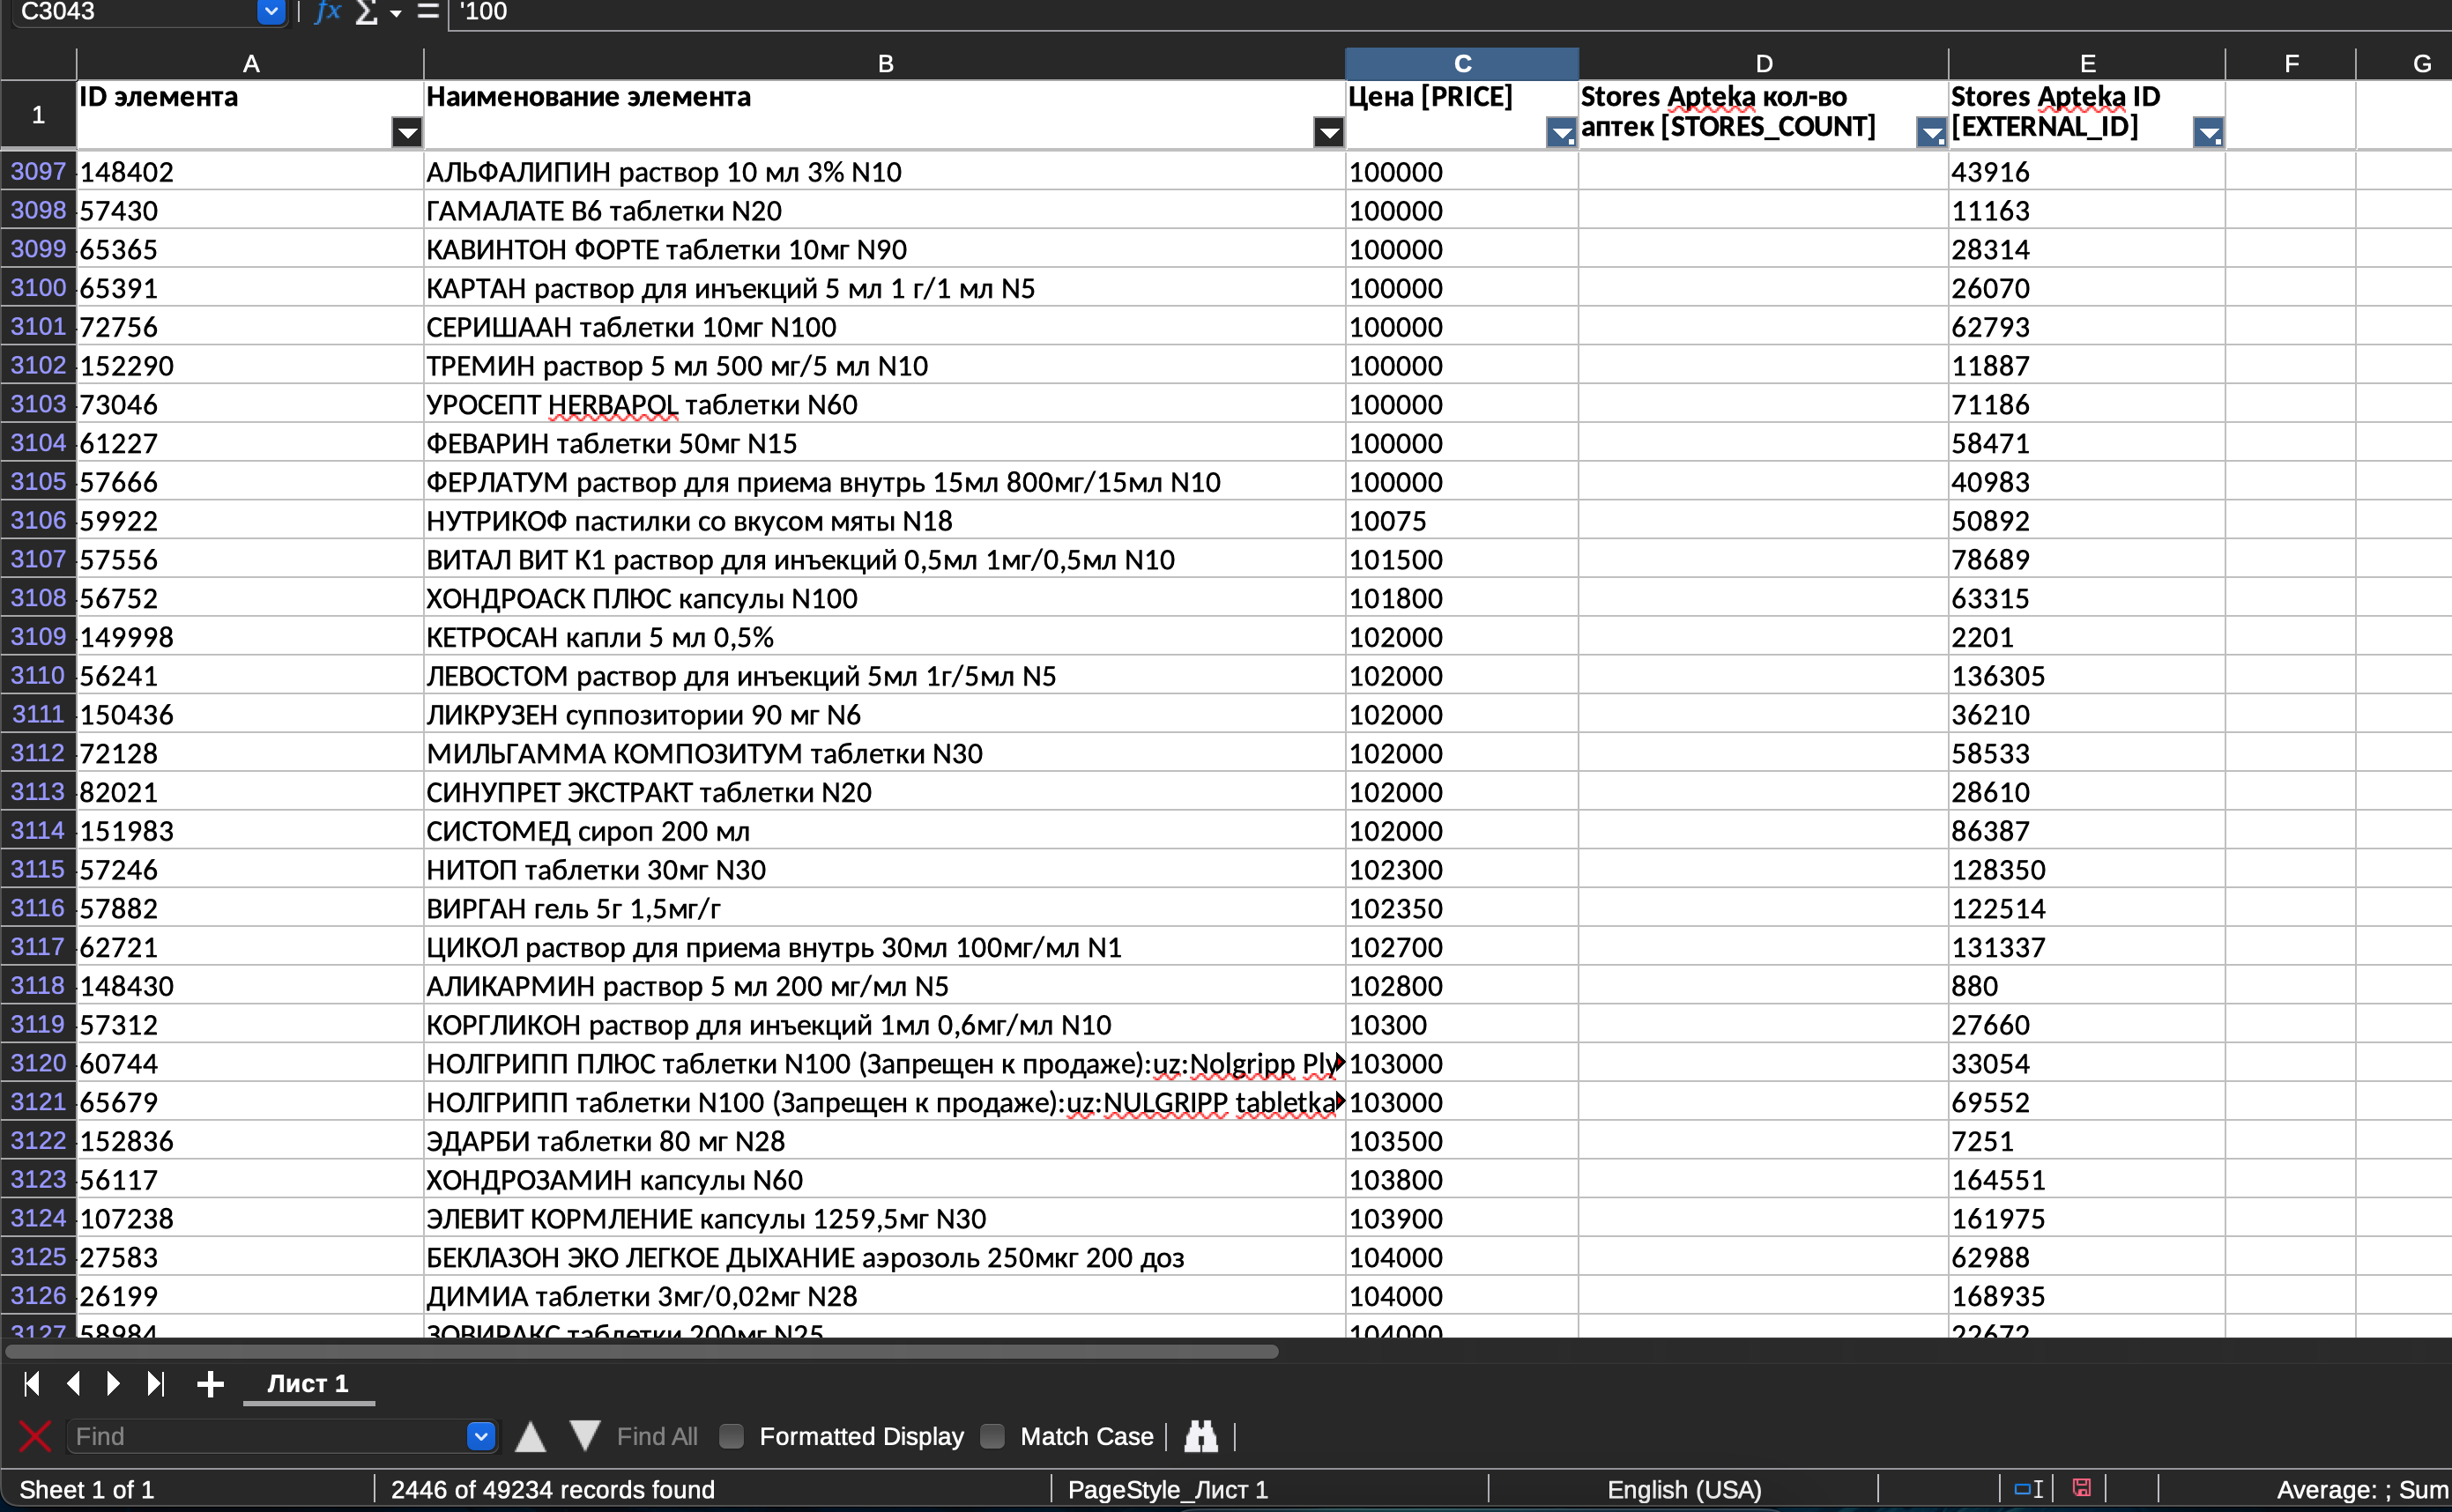Go to first sheet navigation arrow
This screenshot has width=2452, height=1512.
click(31, 1384)
